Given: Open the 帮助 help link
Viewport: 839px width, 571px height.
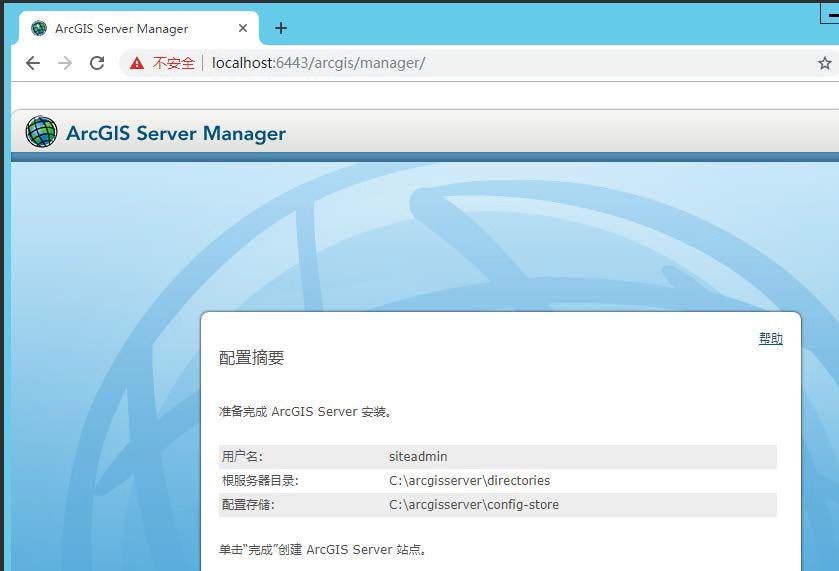Looking at the screenshot, I should (x=771, y=338).
